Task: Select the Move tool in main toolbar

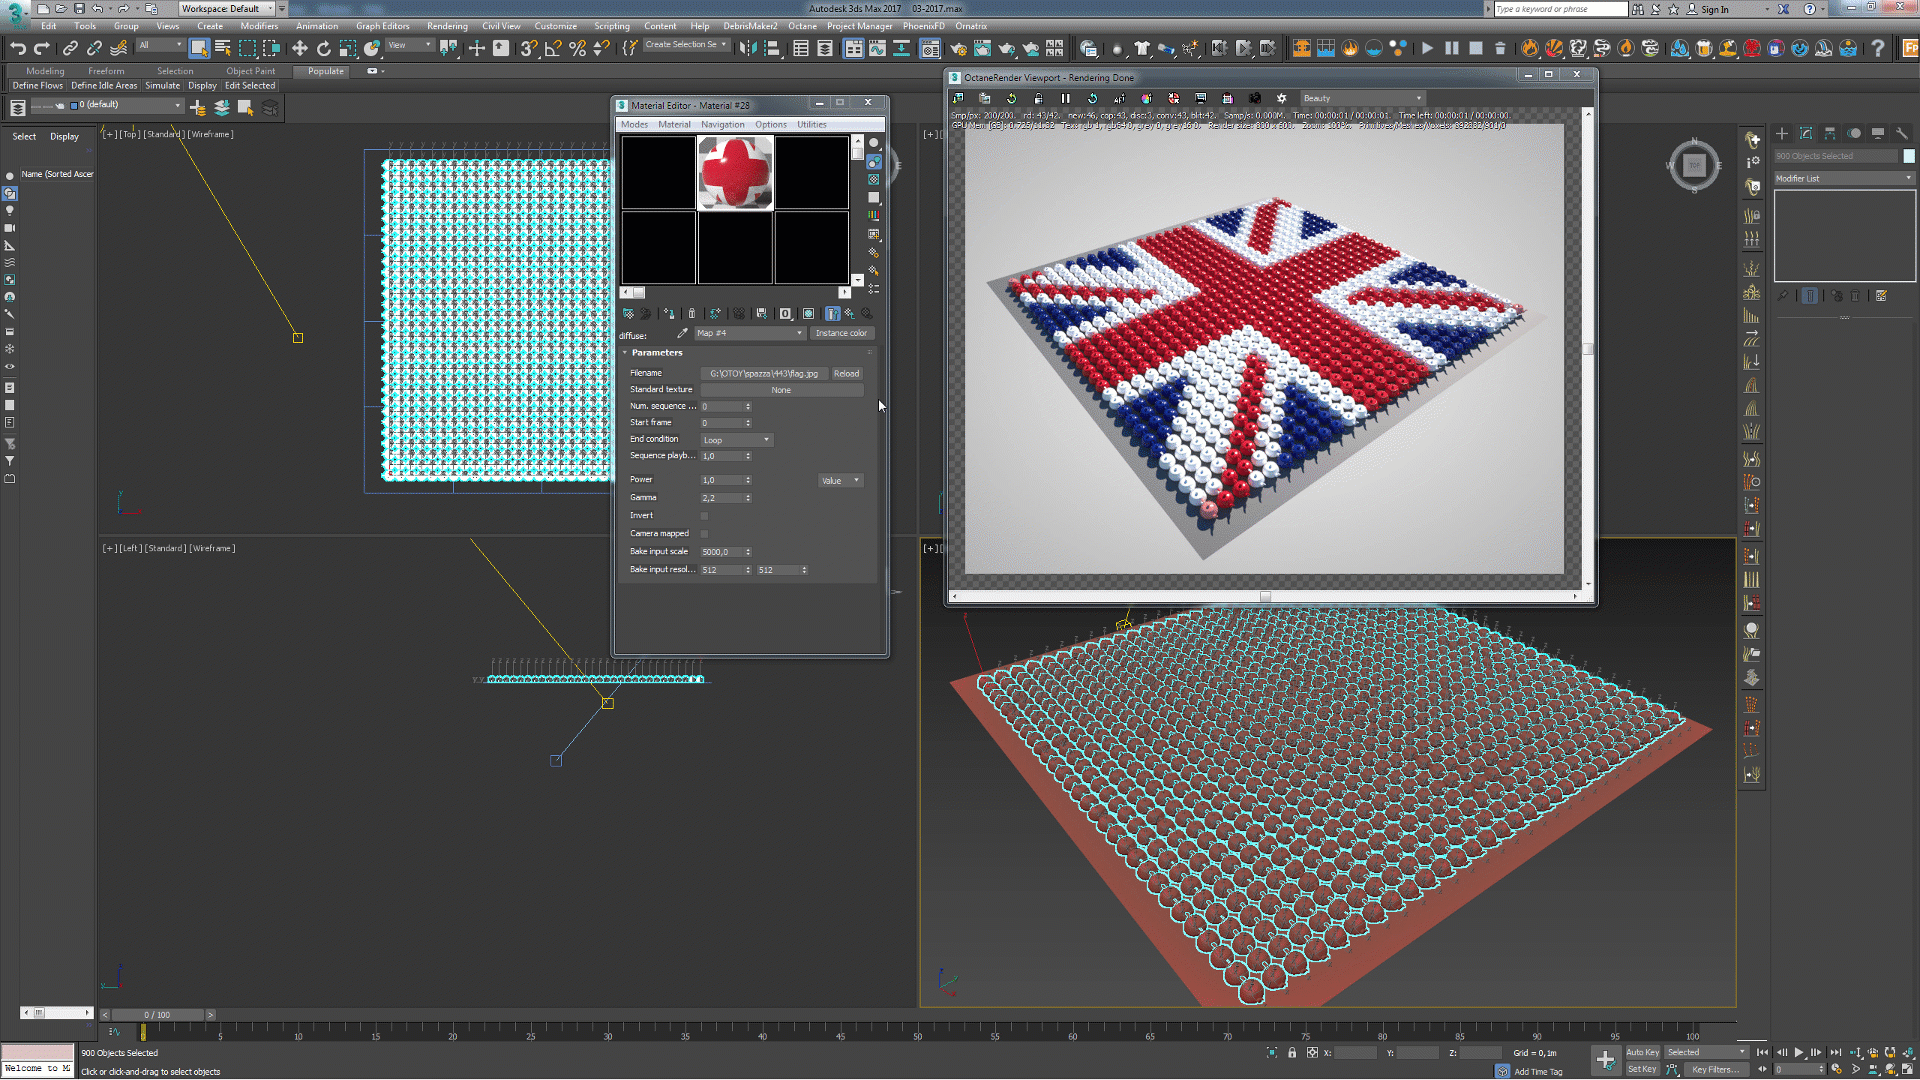Action: (299, 48)
